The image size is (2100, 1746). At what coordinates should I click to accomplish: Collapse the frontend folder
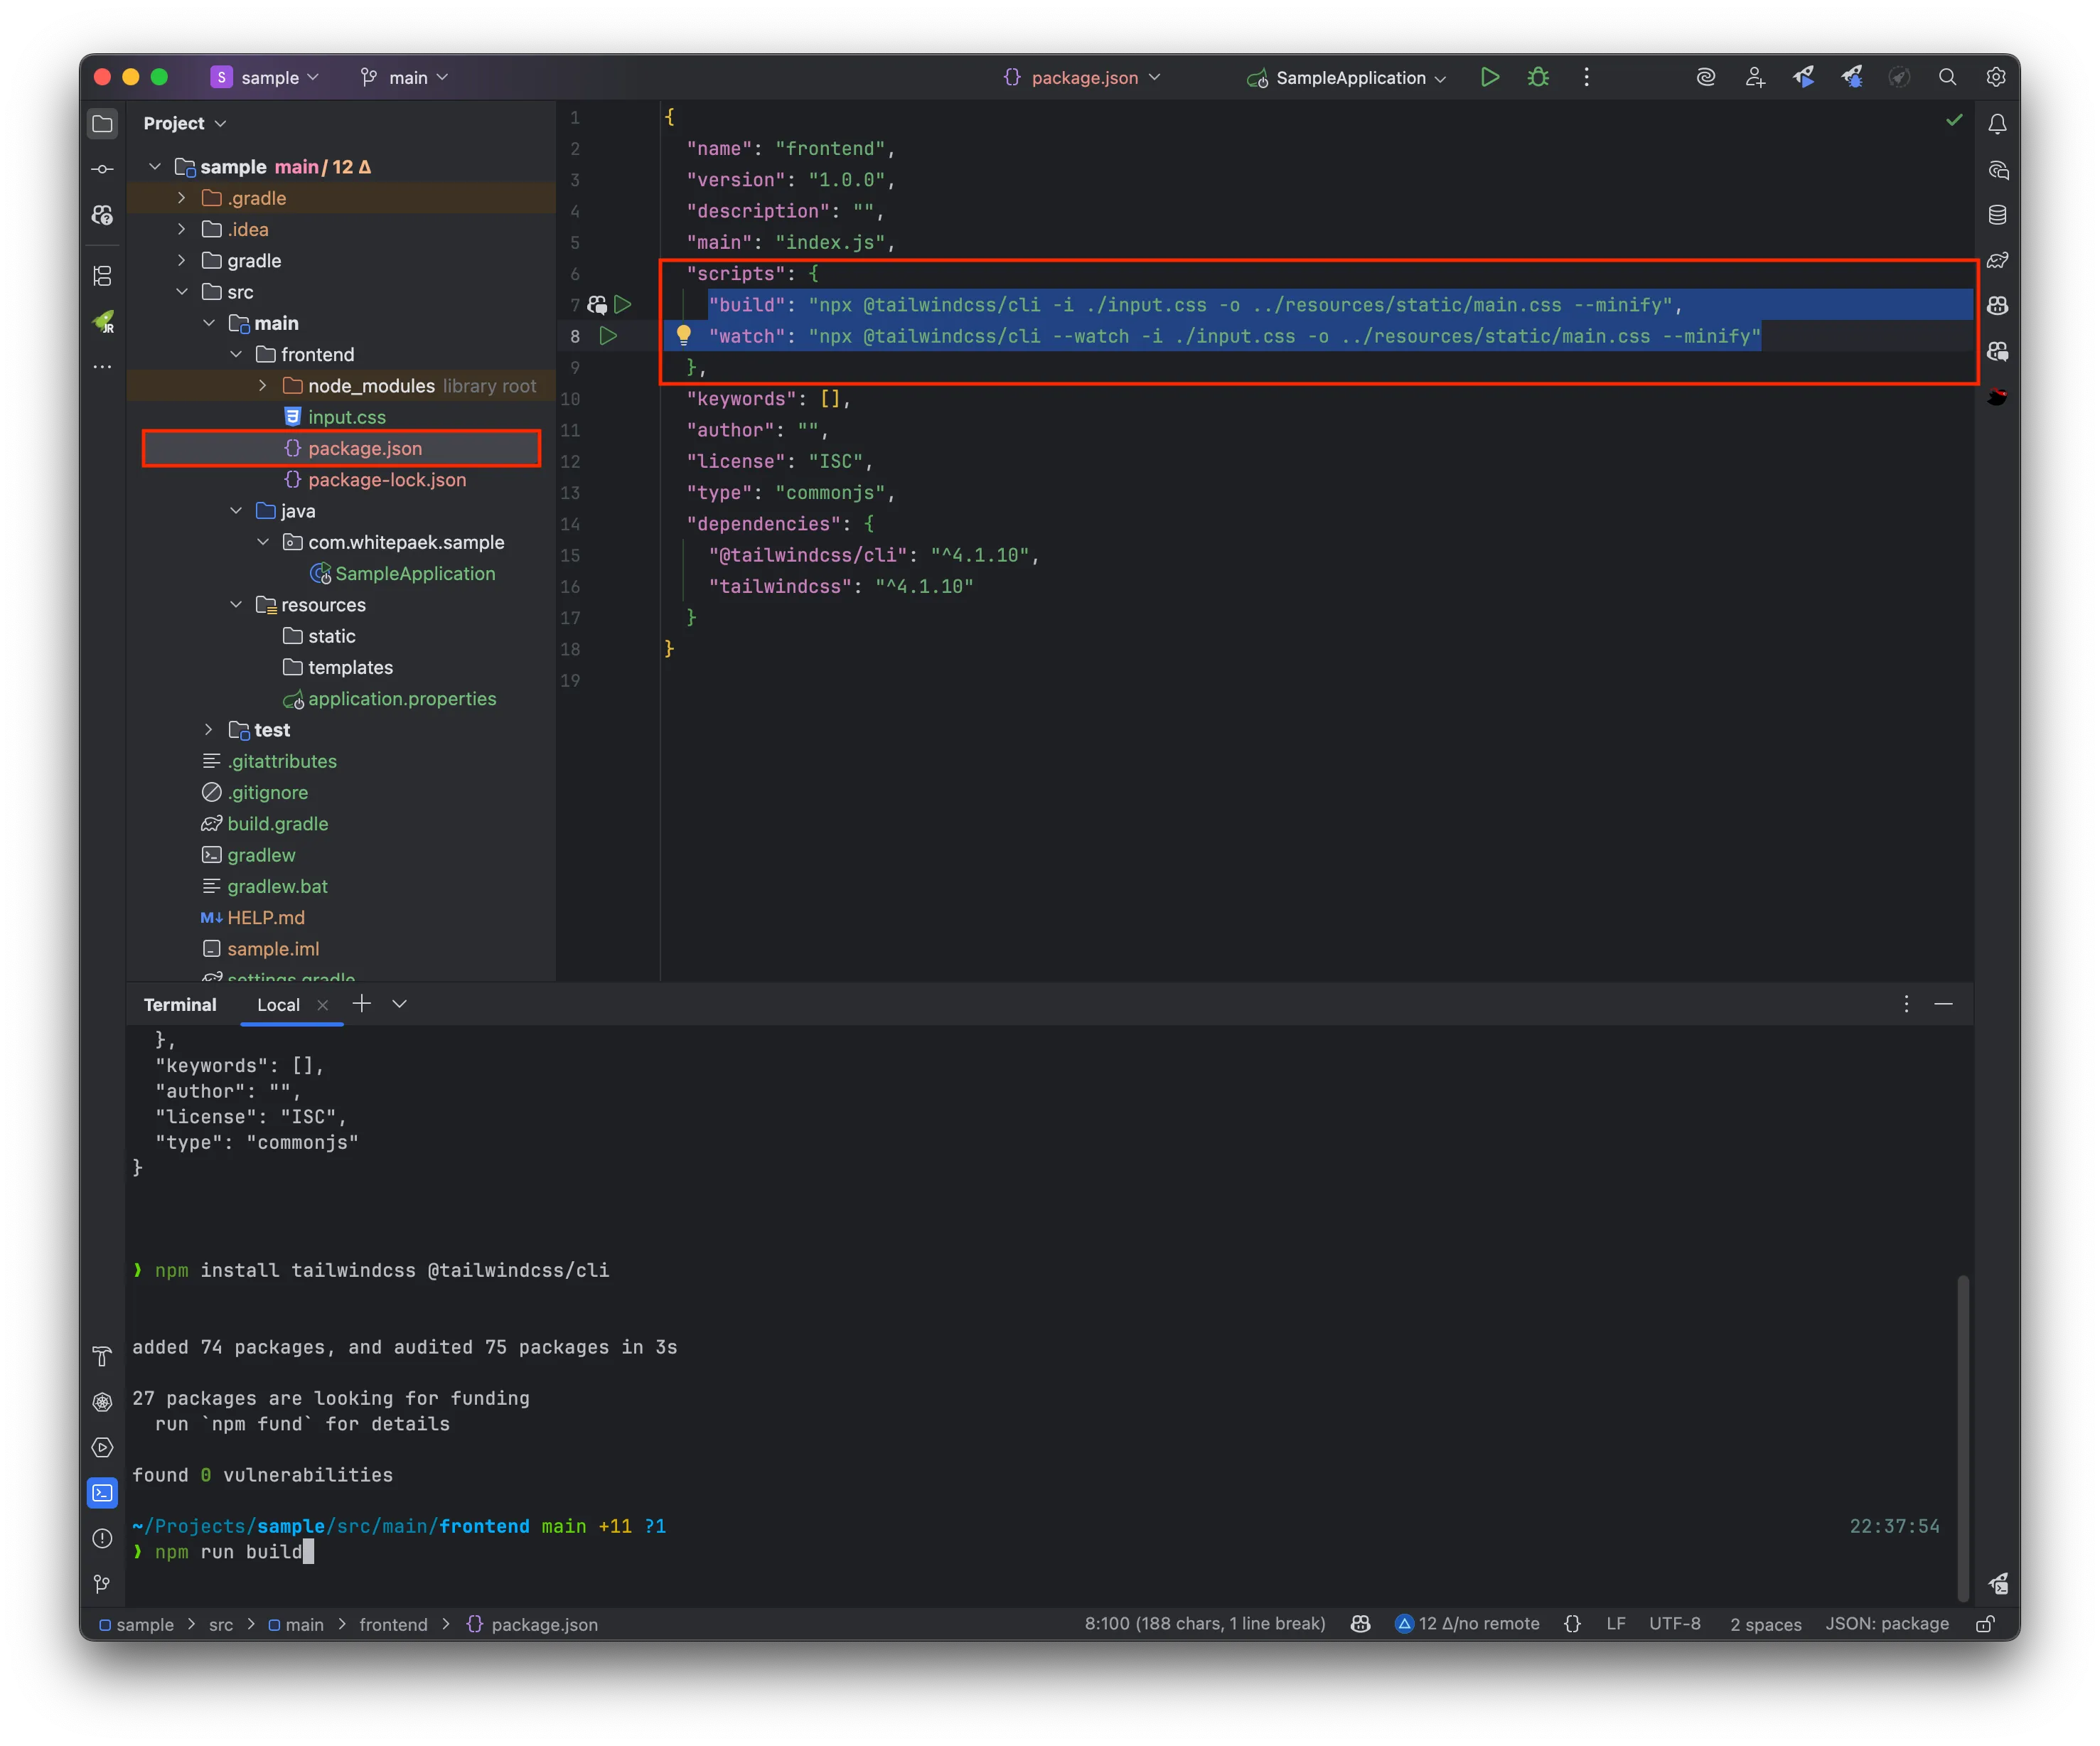pos(236,354)
